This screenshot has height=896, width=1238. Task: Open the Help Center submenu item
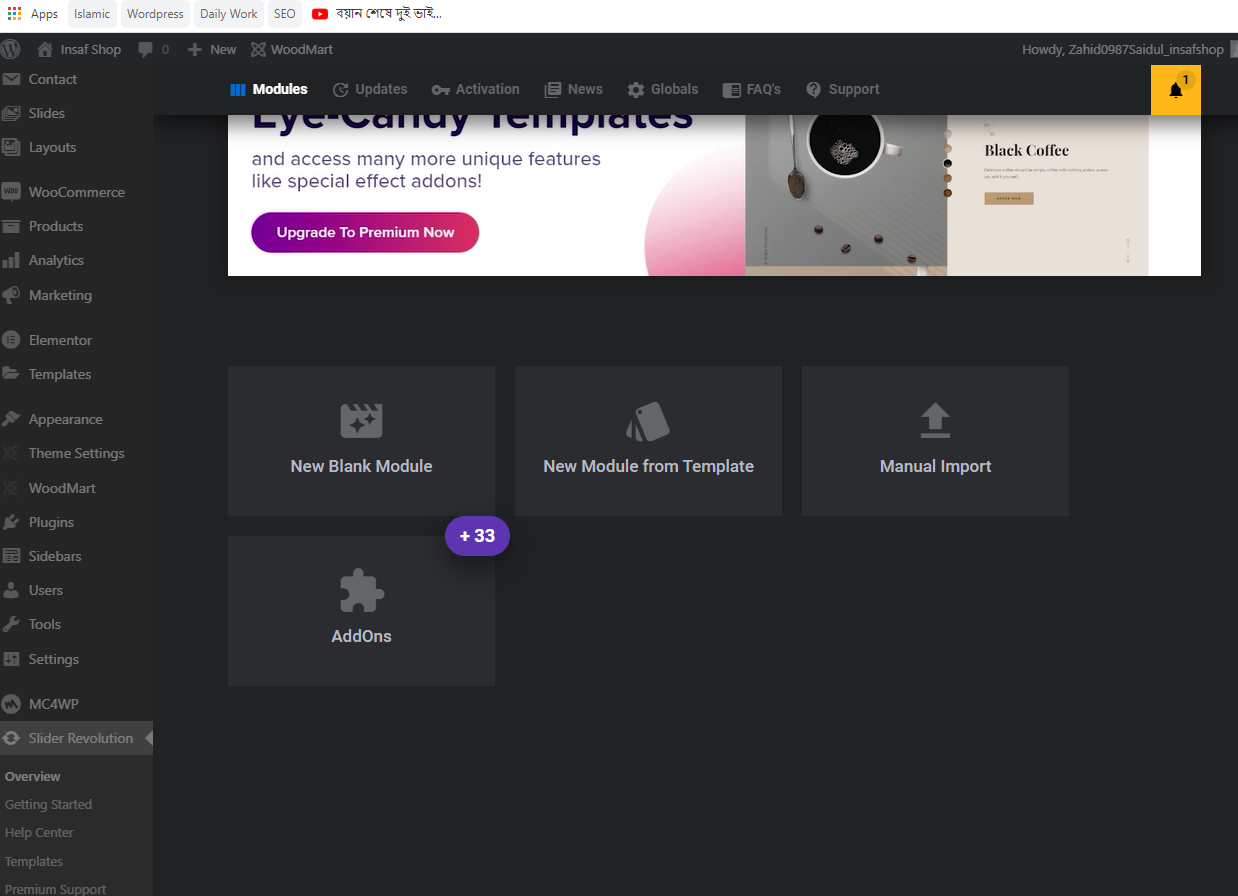click(39, 832)
